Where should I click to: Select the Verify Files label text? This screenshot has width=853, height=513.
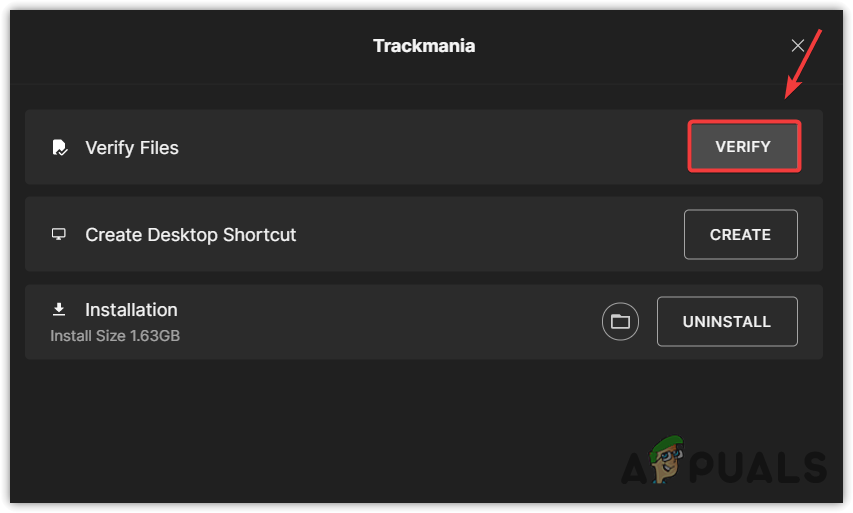pyautogui.click(x=132, y=148)
